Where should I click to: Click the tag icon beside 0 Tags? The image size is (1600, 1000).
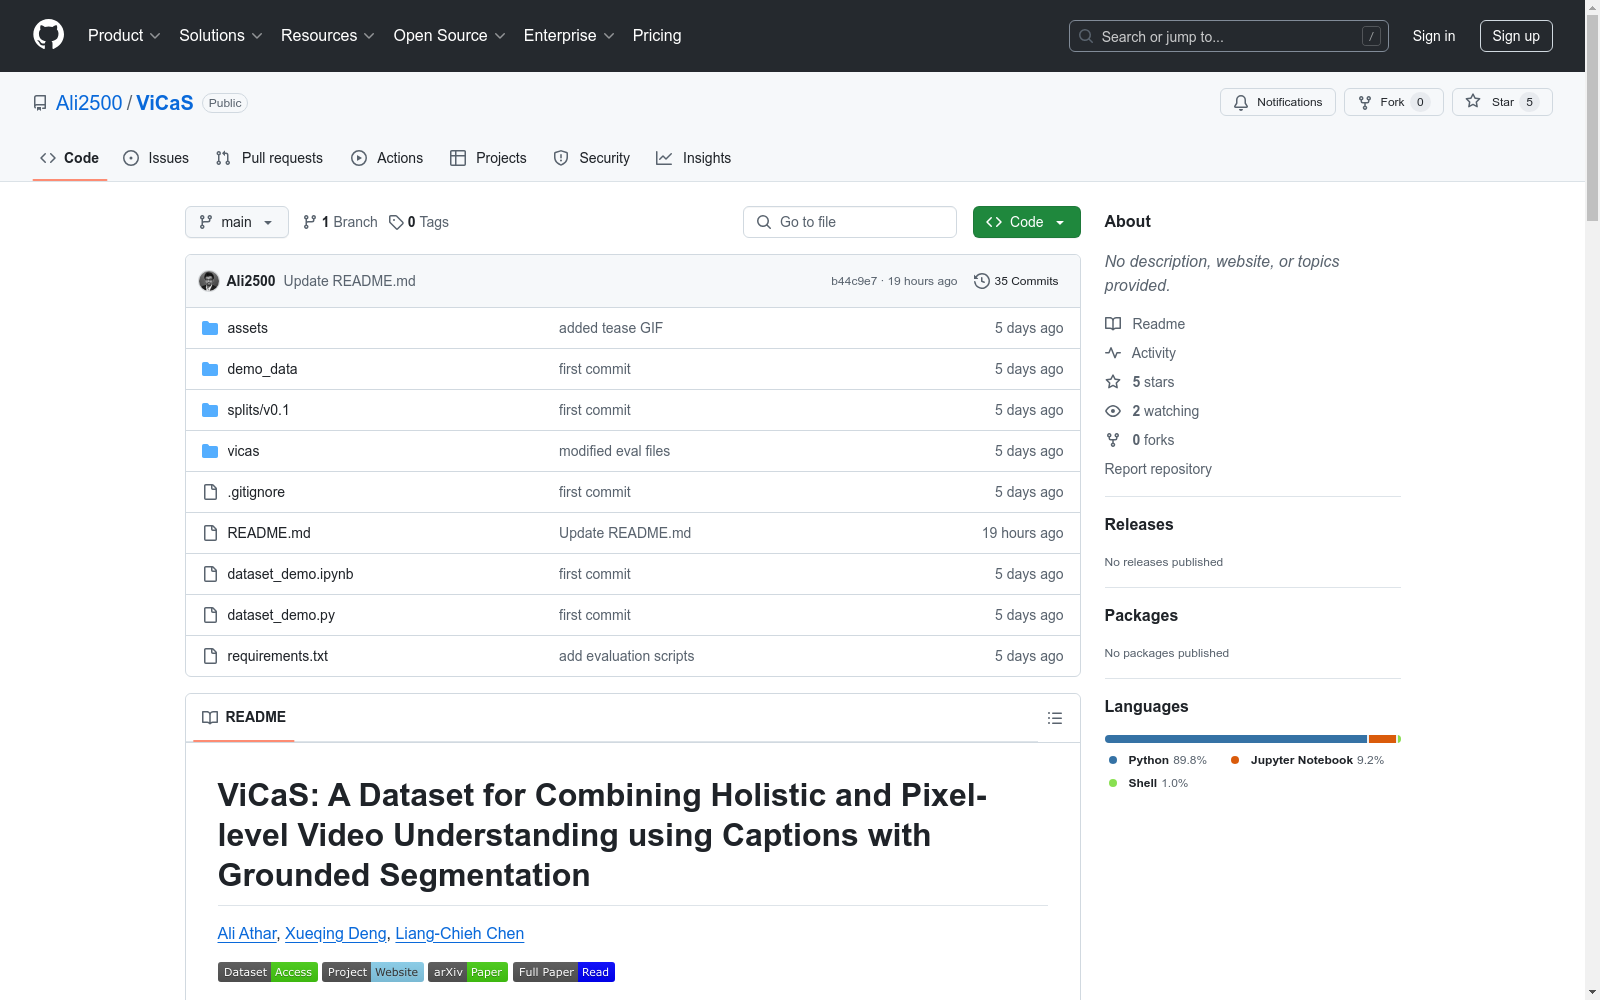coord(396,222)
